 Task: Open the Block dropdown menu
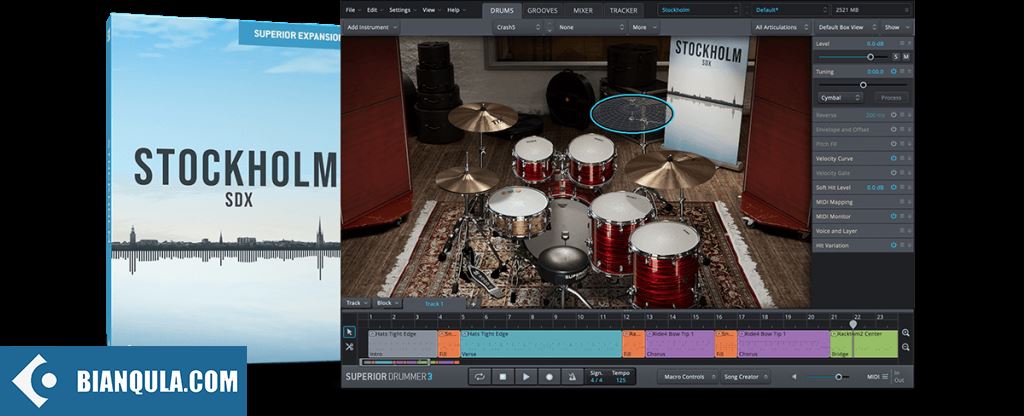pyautogui.click(x=388, y=303)
